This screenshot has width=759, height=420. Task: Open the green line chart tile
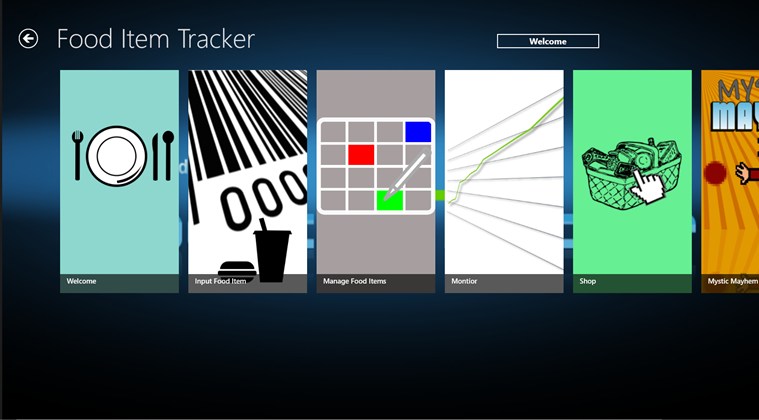click(x=504, y=160)
